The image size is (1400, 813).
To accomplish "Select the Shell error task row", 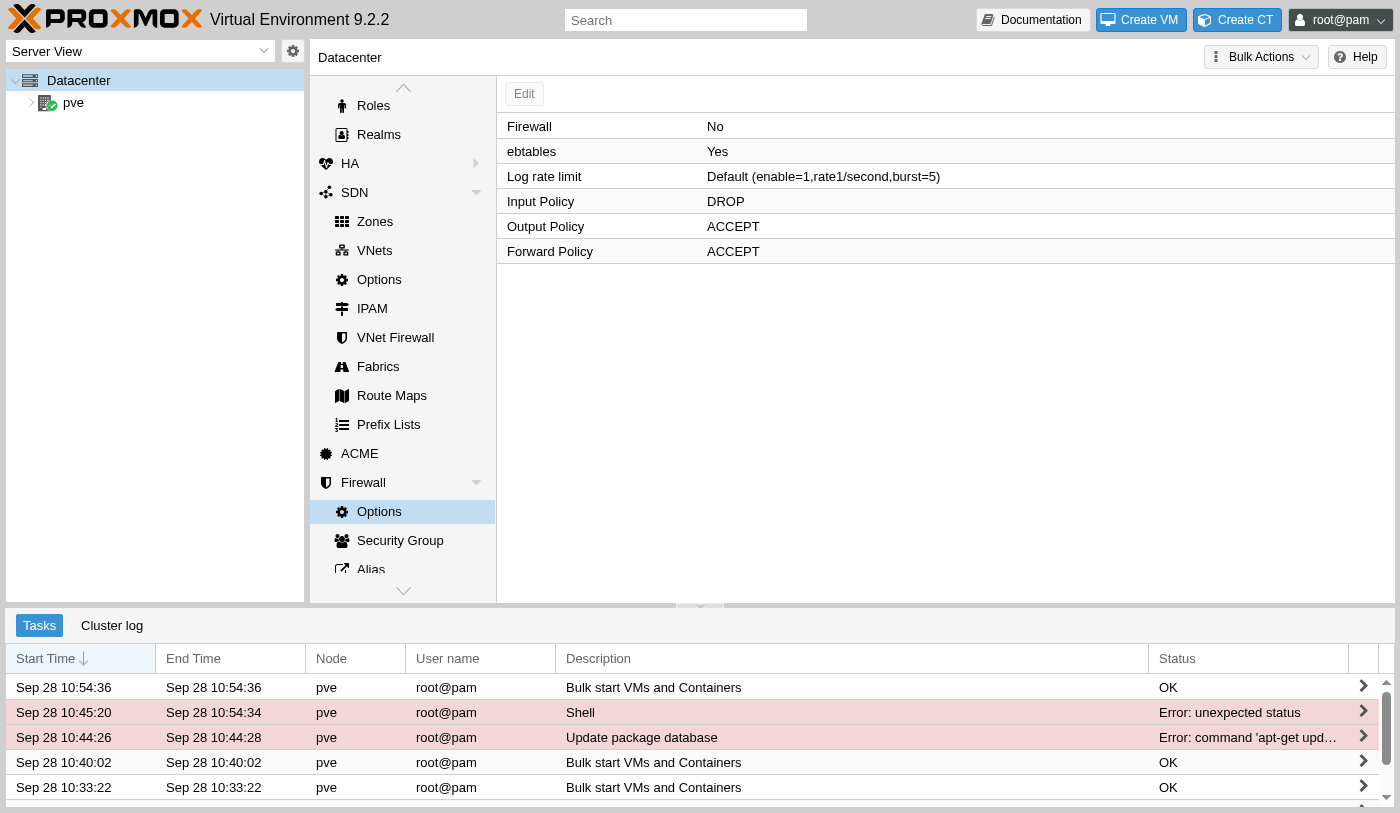I will click(x=692, y=712).
